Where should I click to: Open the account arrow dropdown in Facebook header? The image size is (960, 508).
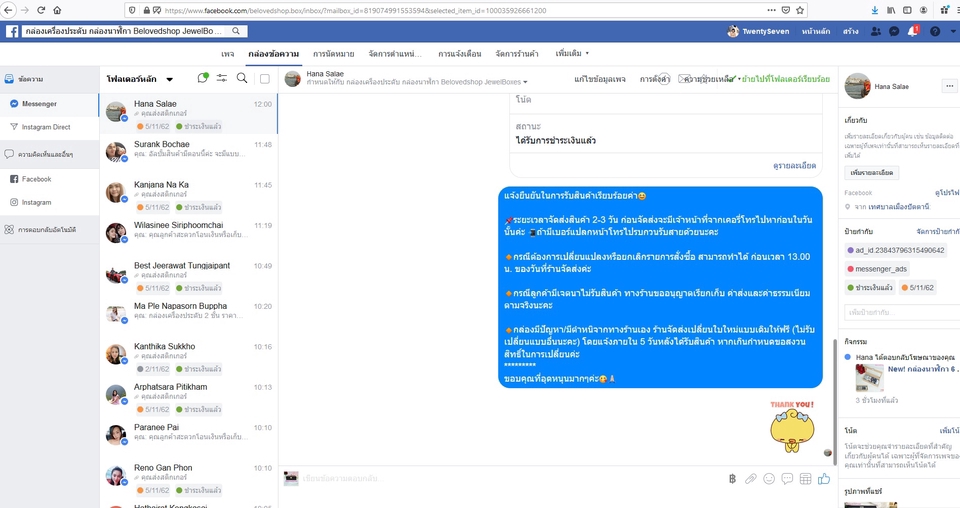coord(953,31)
